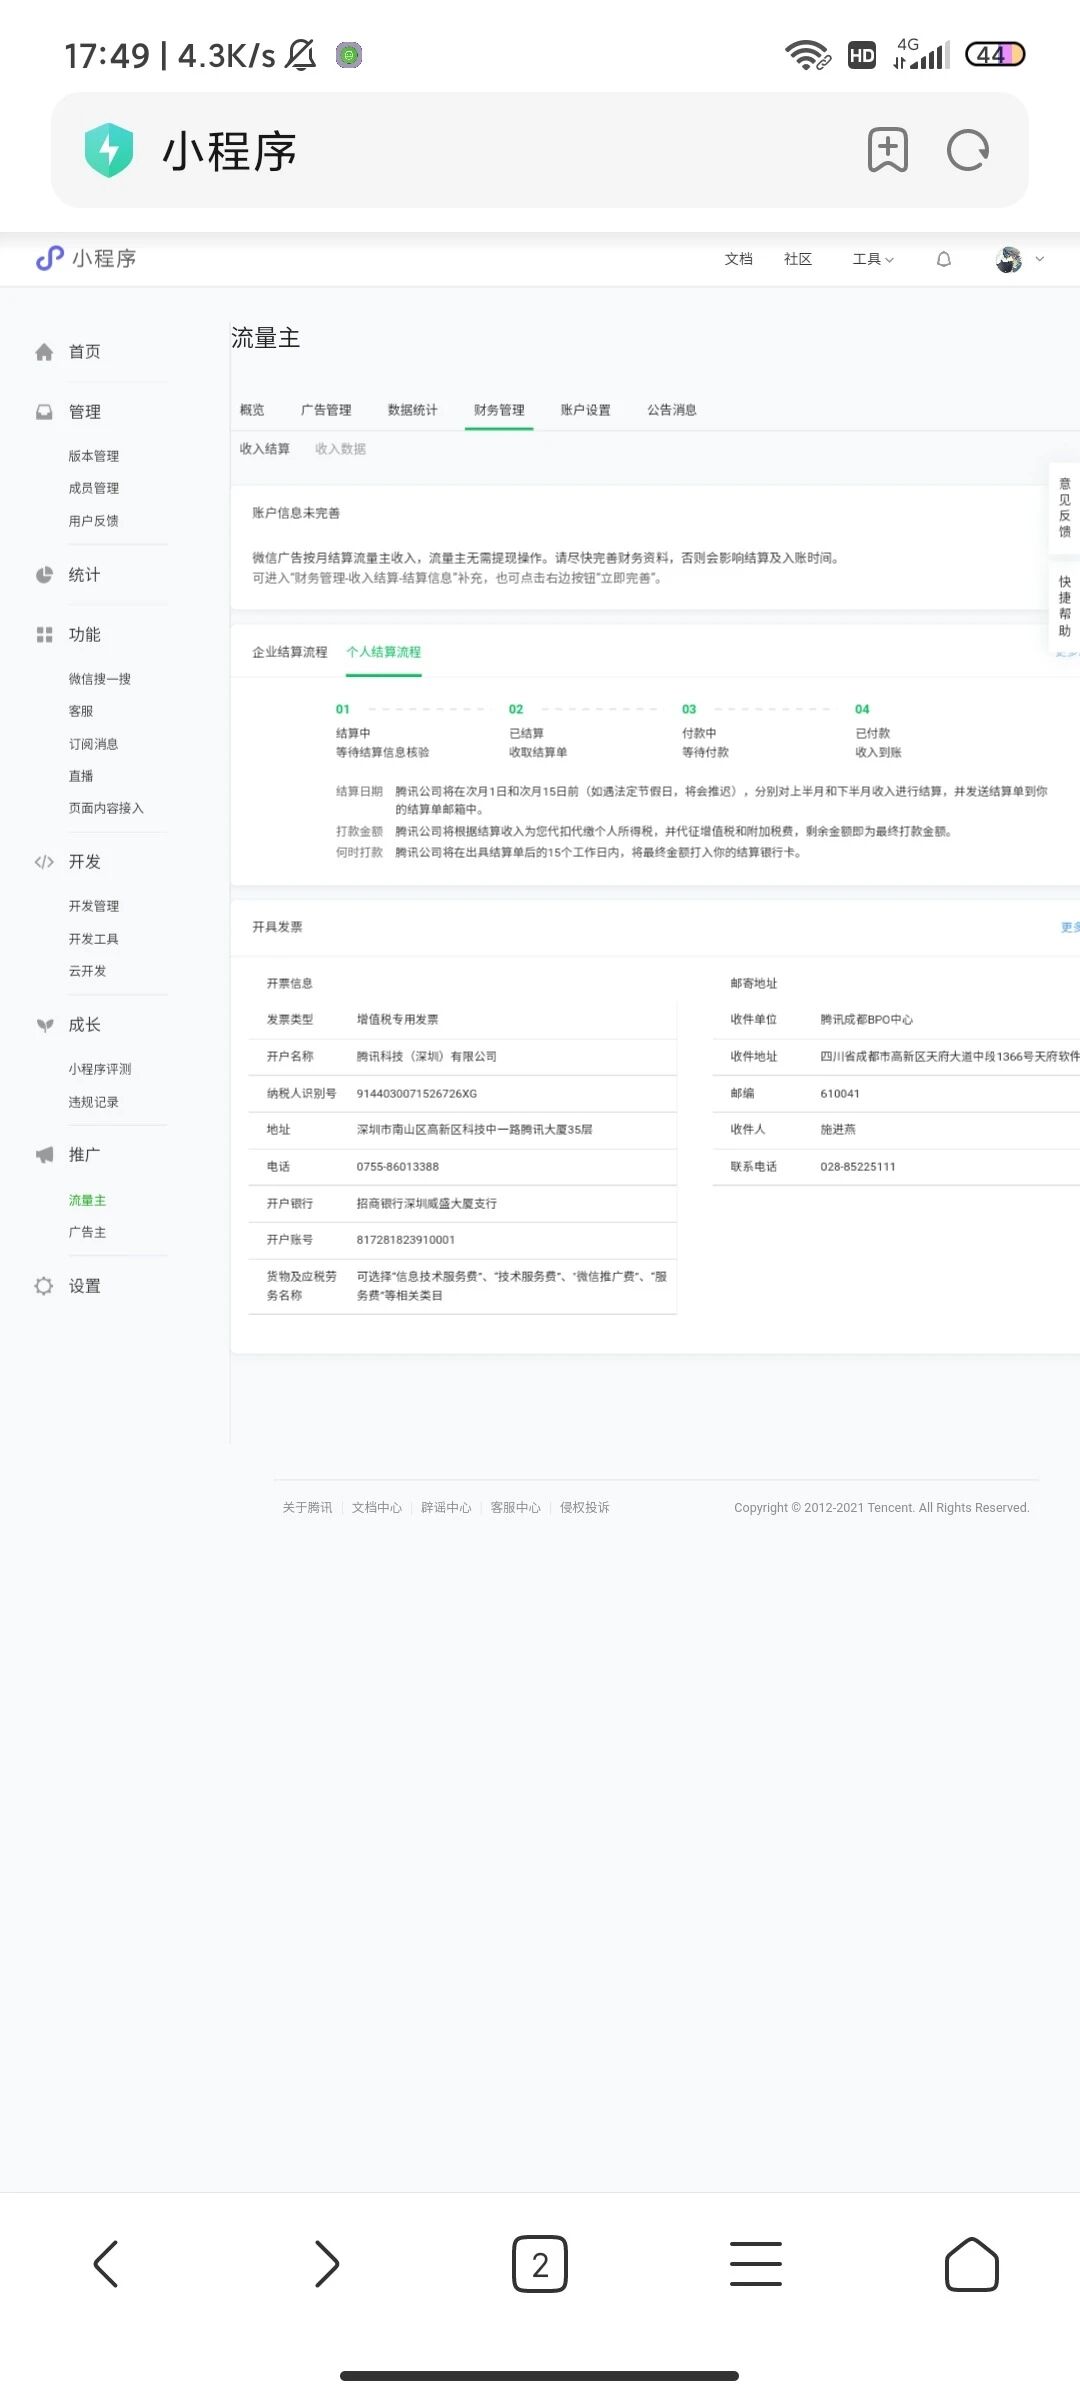Select 流量主 in the sidebar
Viewport: 1080px width, 2400px height.
[87, 1200]
